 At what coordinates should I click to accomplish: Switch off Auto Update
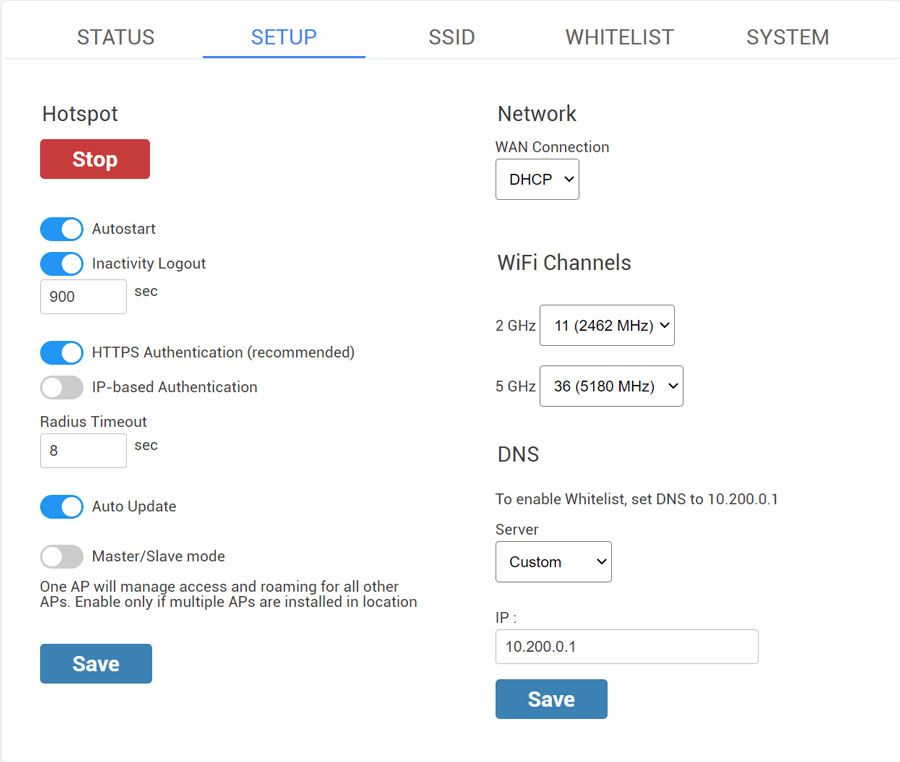(62, 507)
